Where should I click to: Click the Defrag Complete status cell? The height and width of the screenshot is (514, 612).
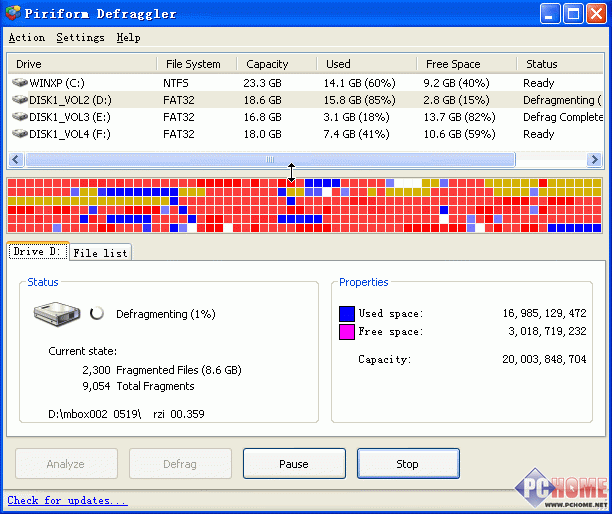coord(563,117)
